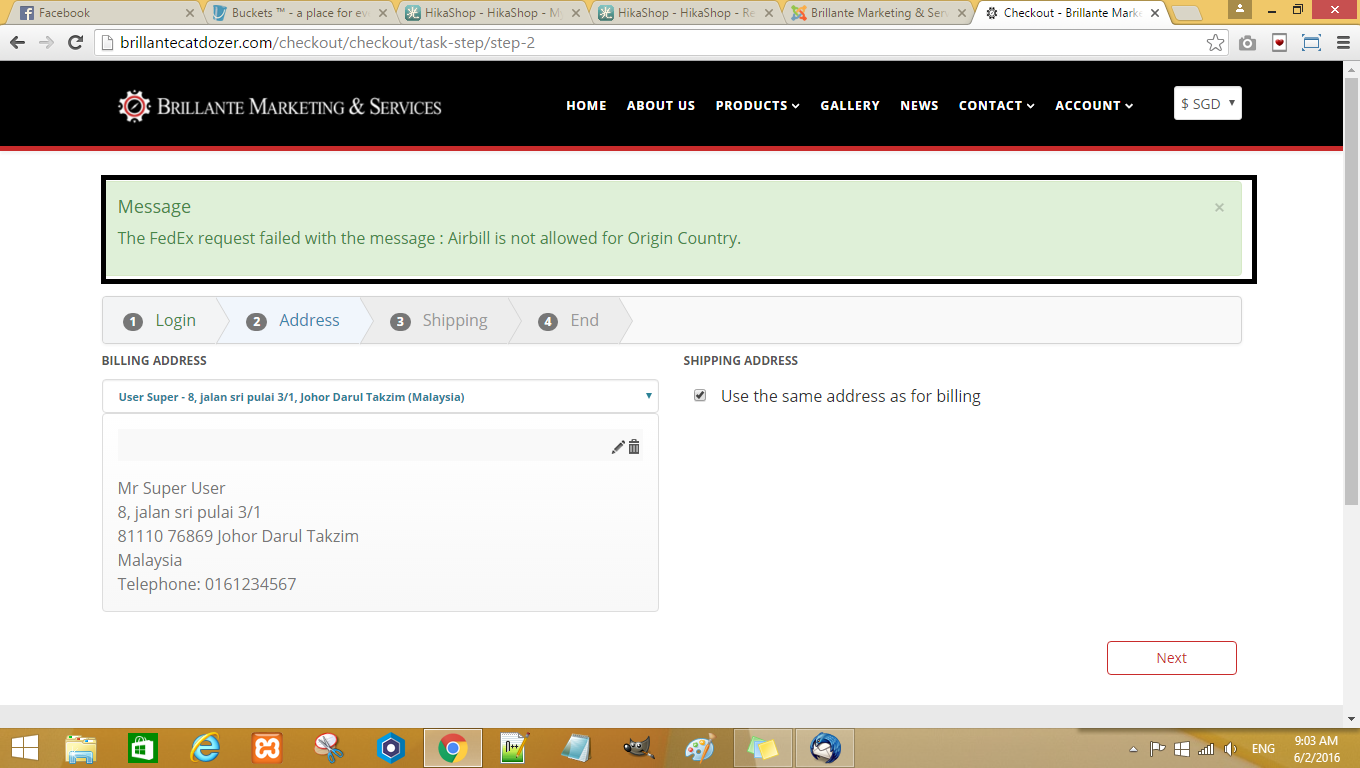Switch to the 'HikaShop - HikaShop - M' tab
1360x768 pixels.
point(494,13)
